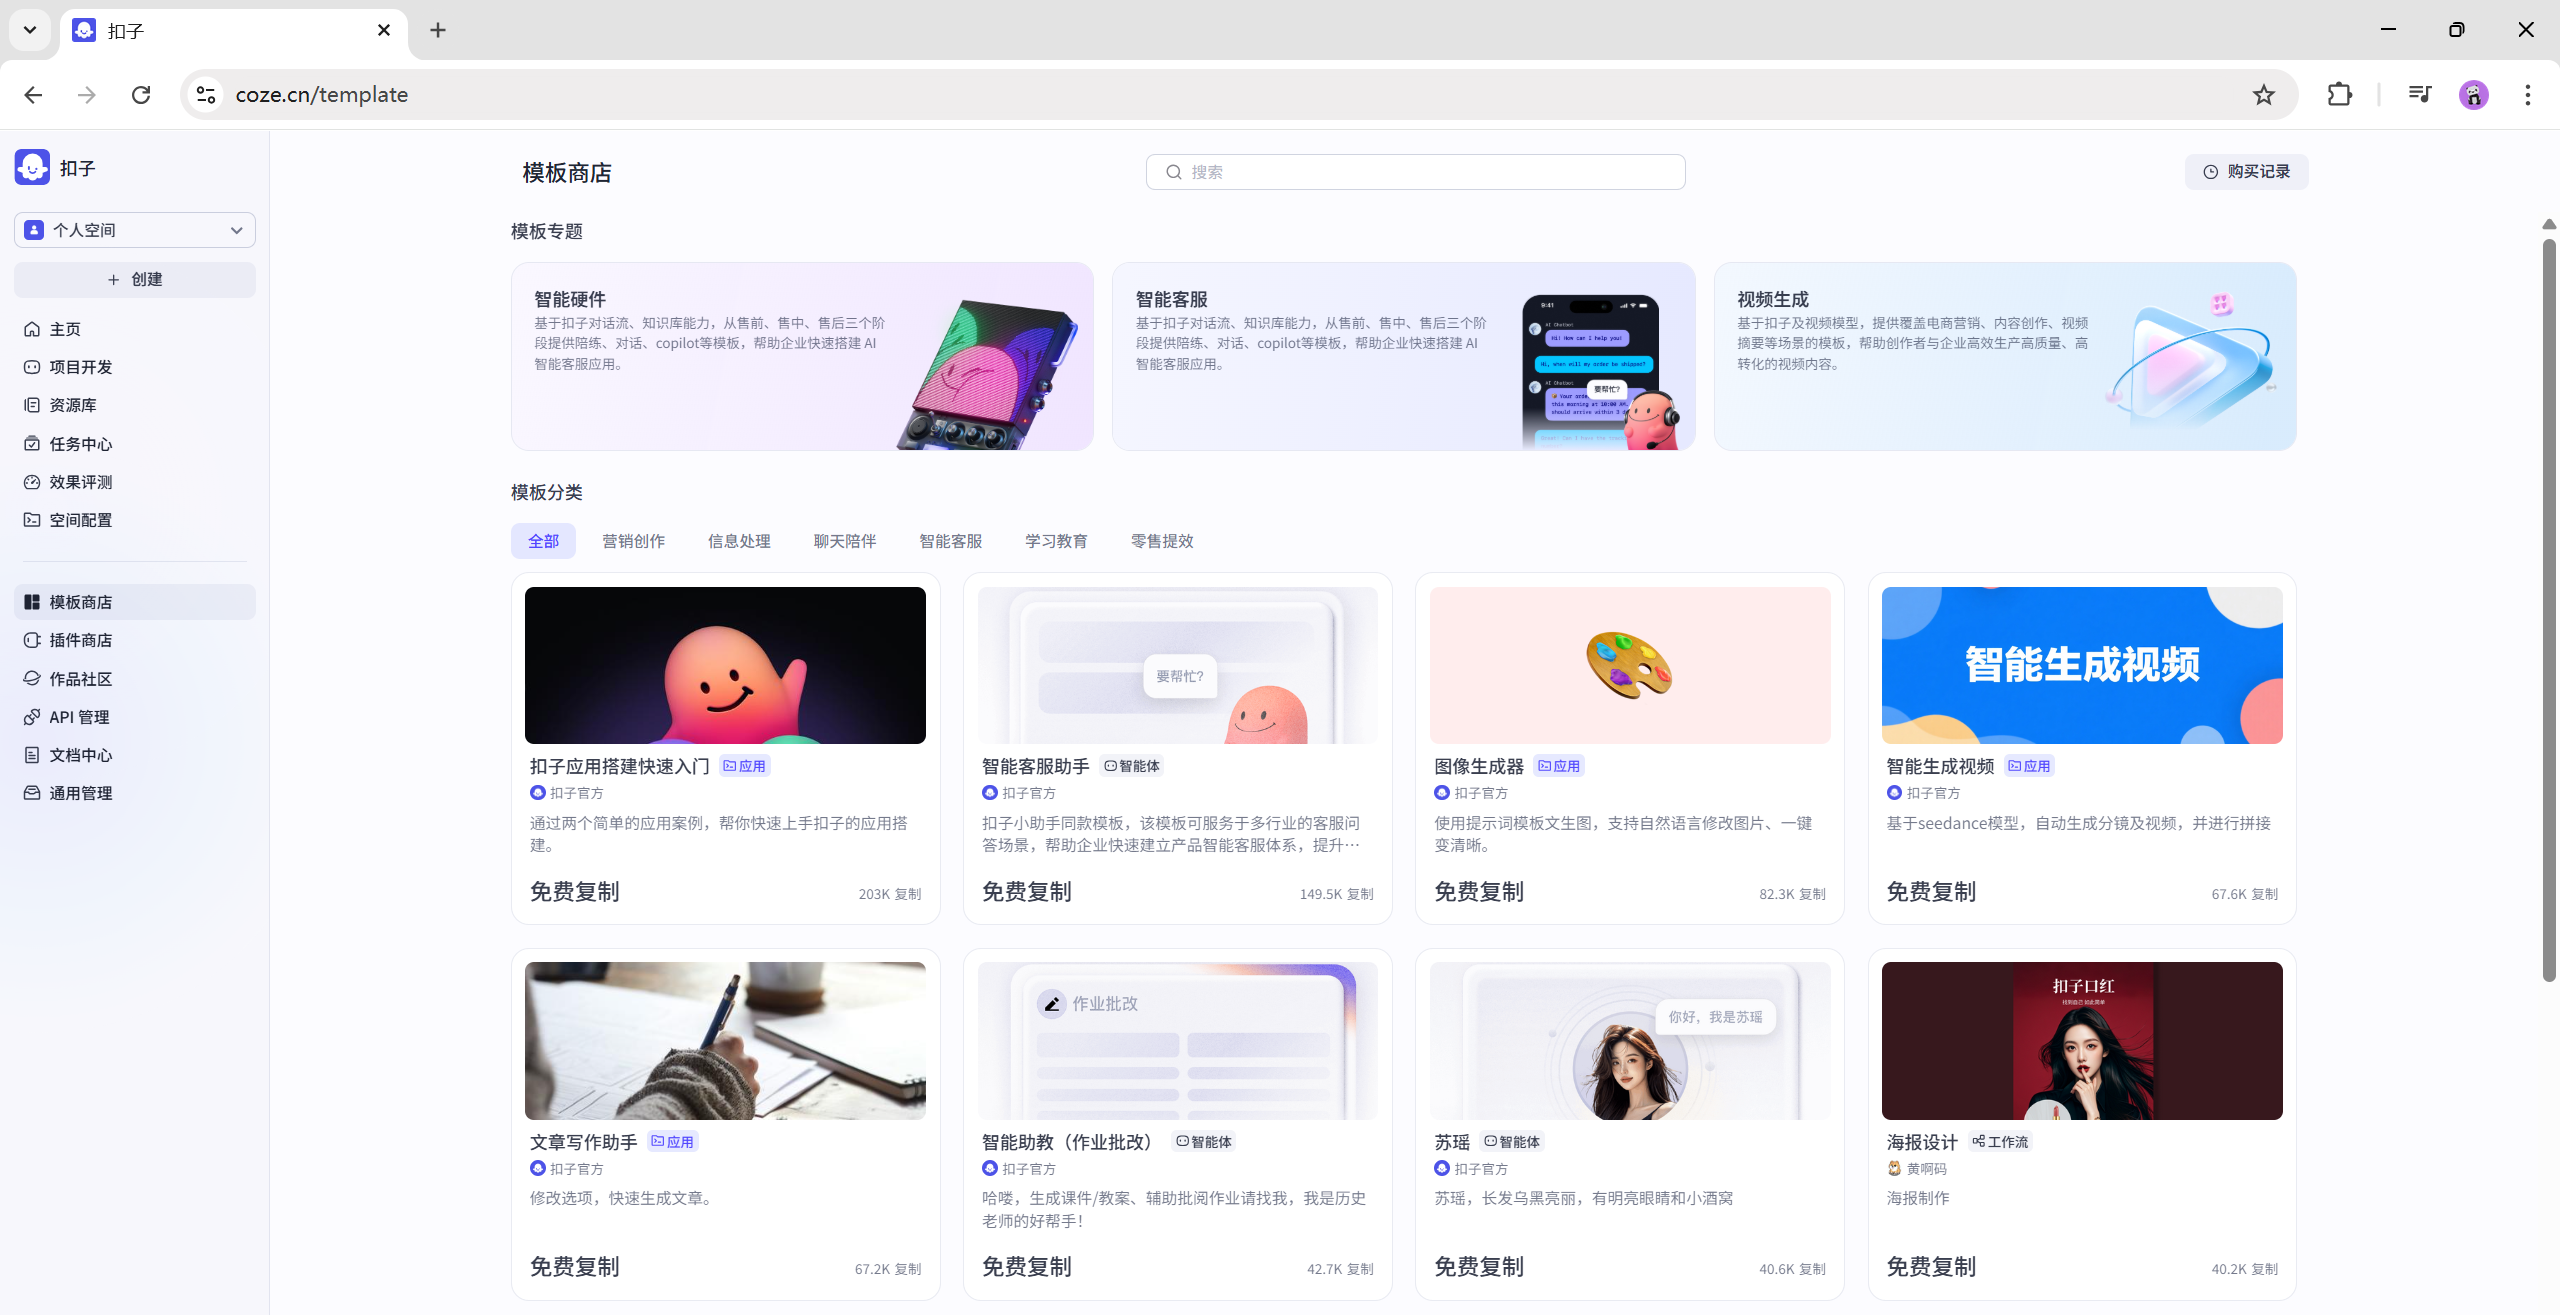Viewport: 2560px width, 1315px height.
Task: Expand the 个人空间 workspace dropdown
Action: (135, 230)
